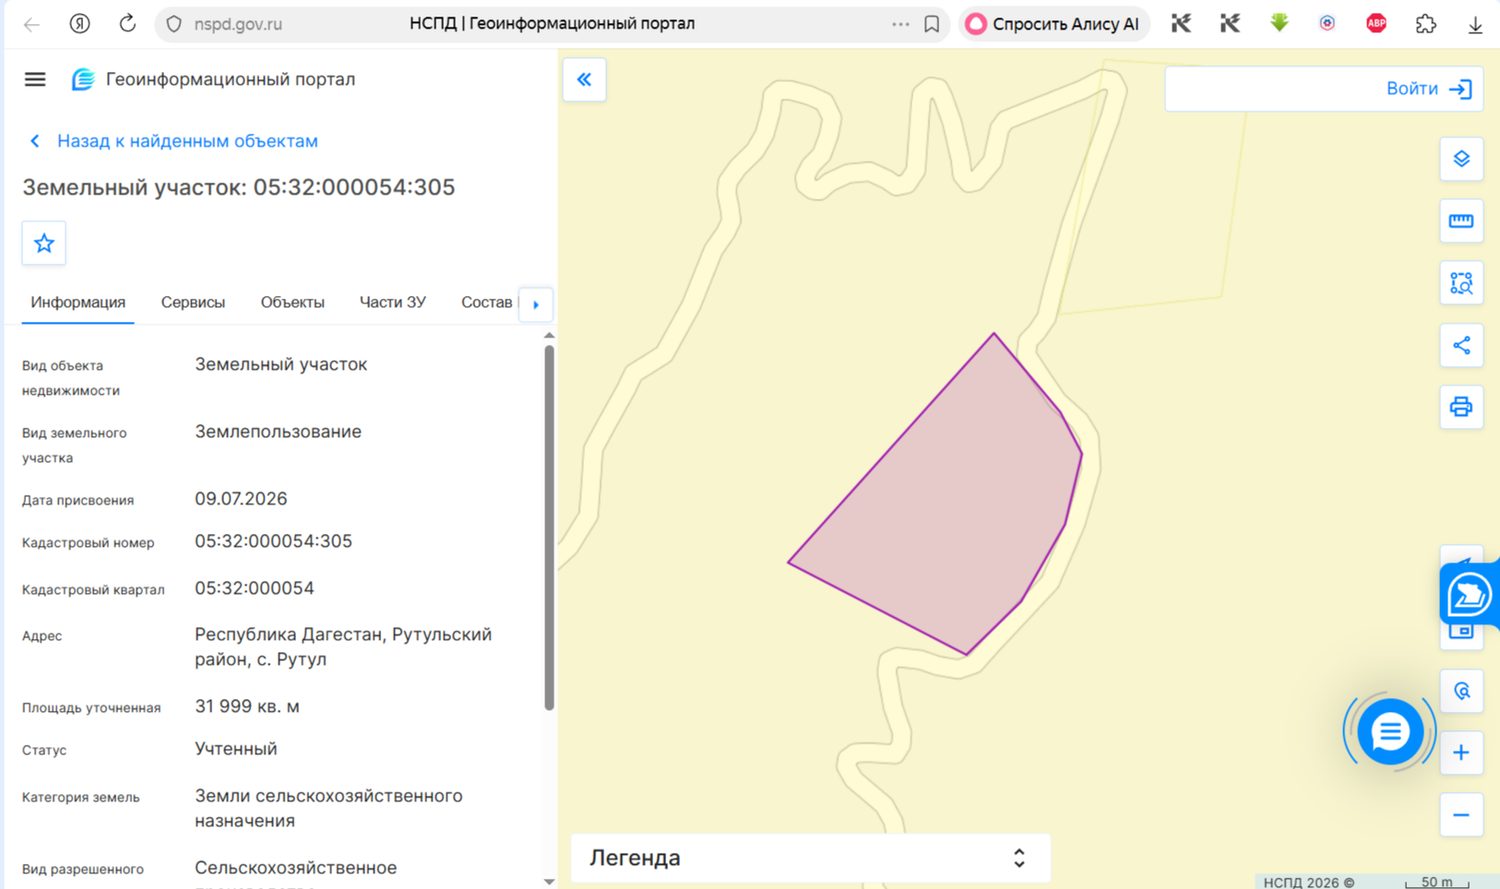
Task: Select the ruler measurement tool
Action: point(1461,221)
